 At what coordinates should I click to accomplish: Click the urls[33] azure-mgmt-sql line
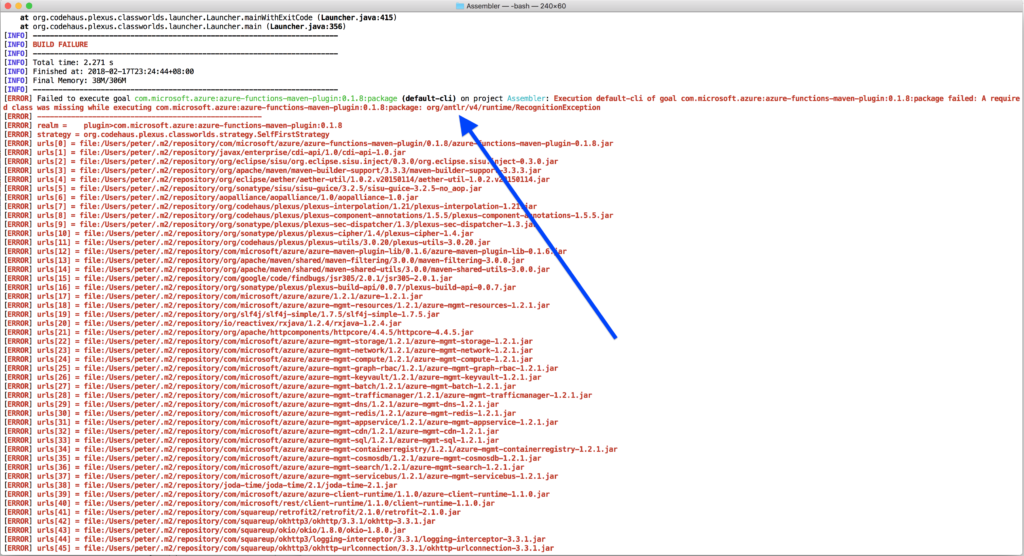[251, 440]
